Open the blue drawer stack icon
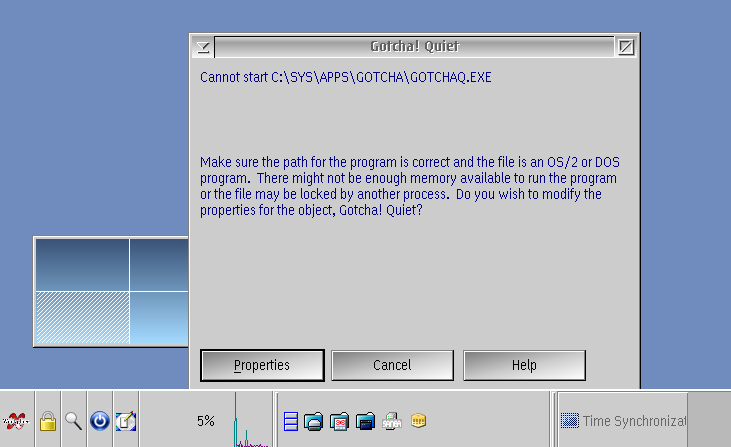The width and height of the screenshot is (731, 447). [x=291, y=421]
